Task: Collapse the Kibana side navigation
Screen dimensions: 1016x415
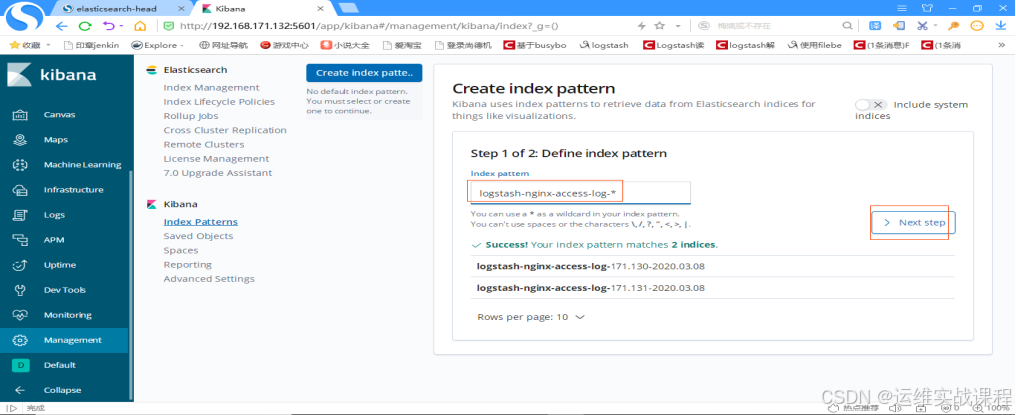Action: tap(62, 390)
